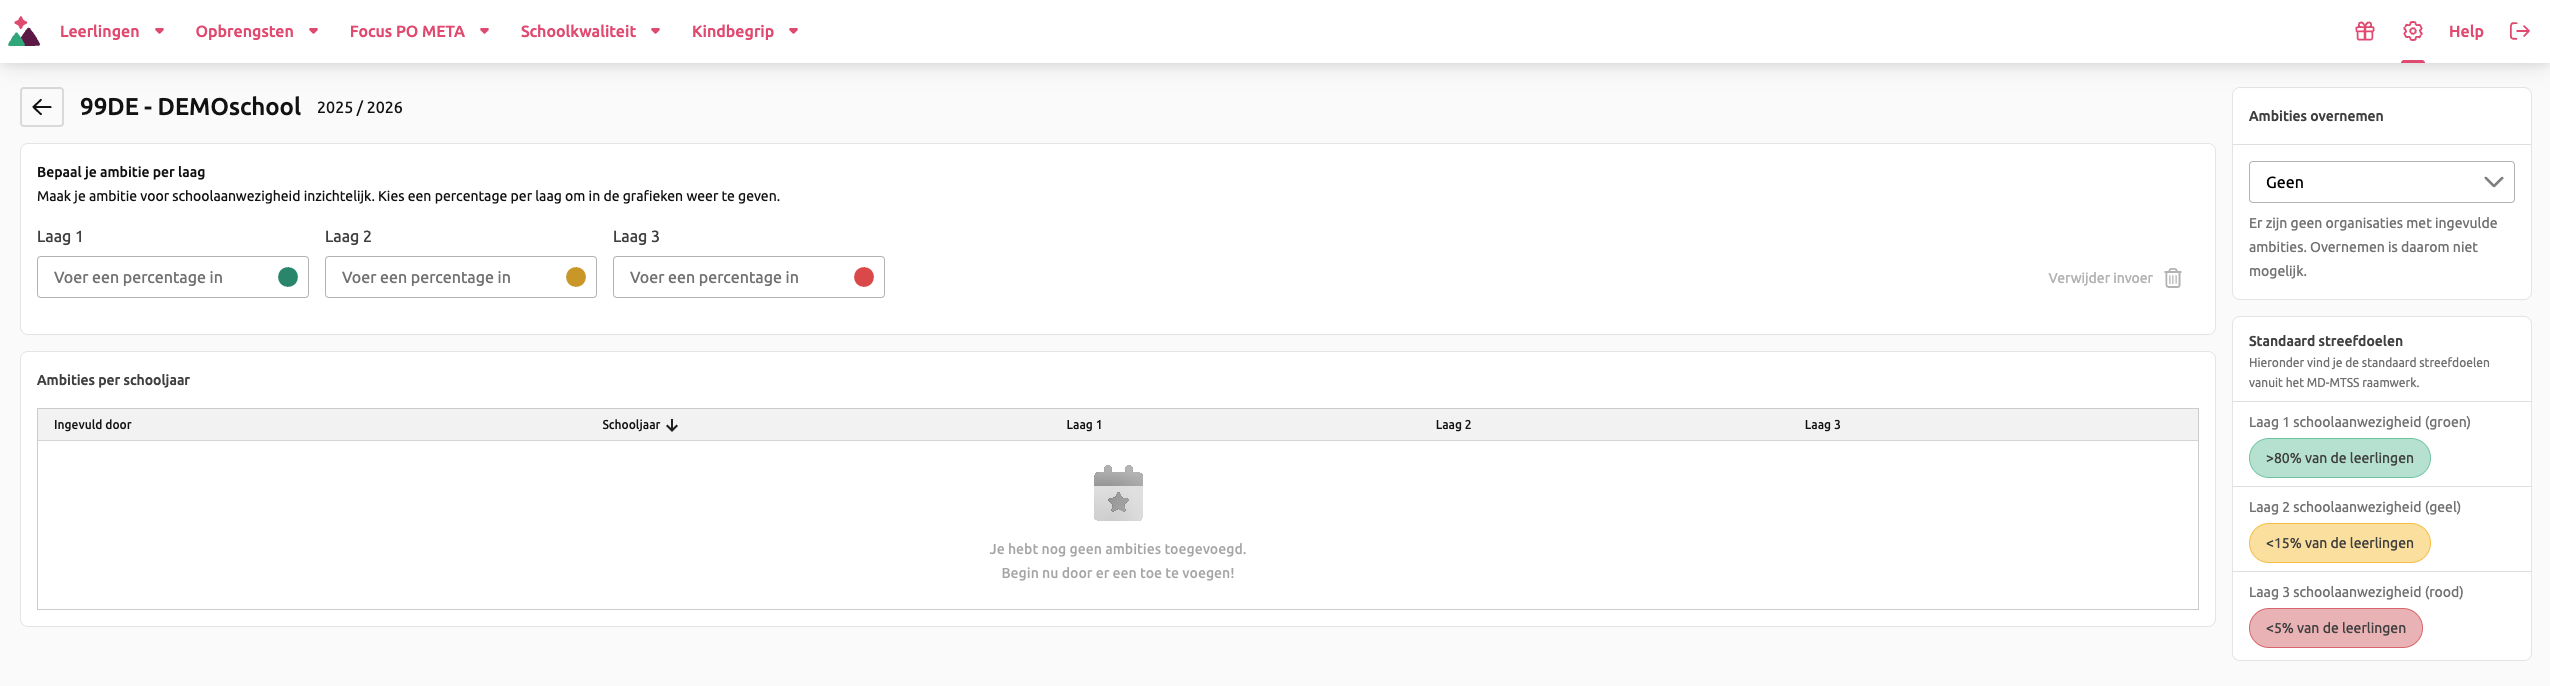Focus the Laag 2 percentage field
Image resolution: width=2550 pixels, height=686 pixels.
coord(461,277)
